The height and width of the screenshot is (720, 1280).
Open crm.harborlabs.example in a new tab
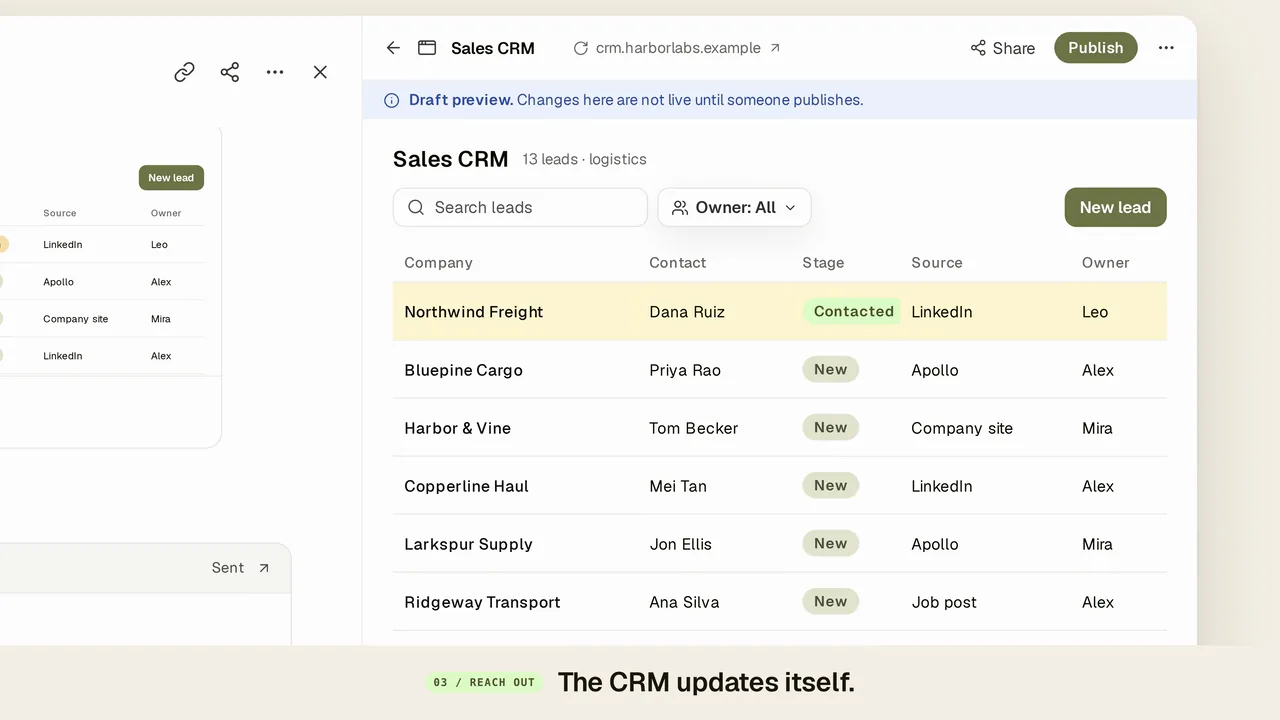(x=775, y=48)
